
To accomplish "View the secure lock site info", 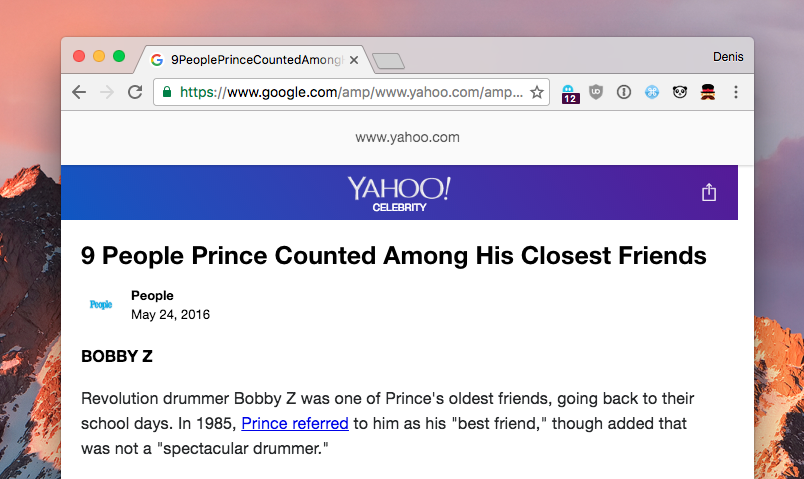I will [167, 92].
